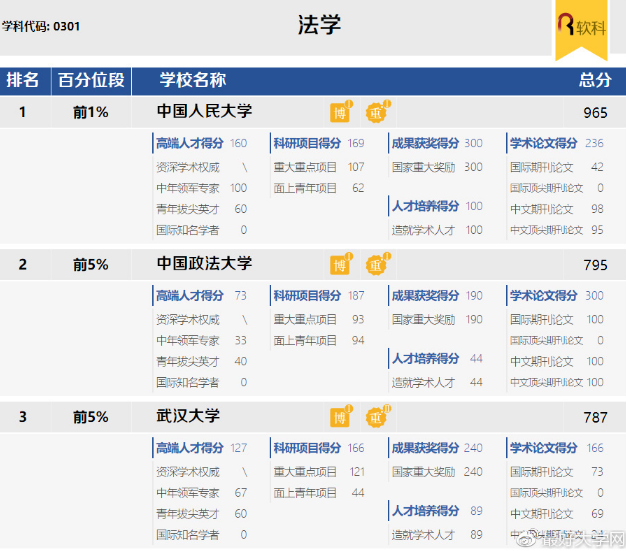Click 成果获奖得分 240 under 武汉大学
This screenshot has height=551, width=626.
[437, 448]
